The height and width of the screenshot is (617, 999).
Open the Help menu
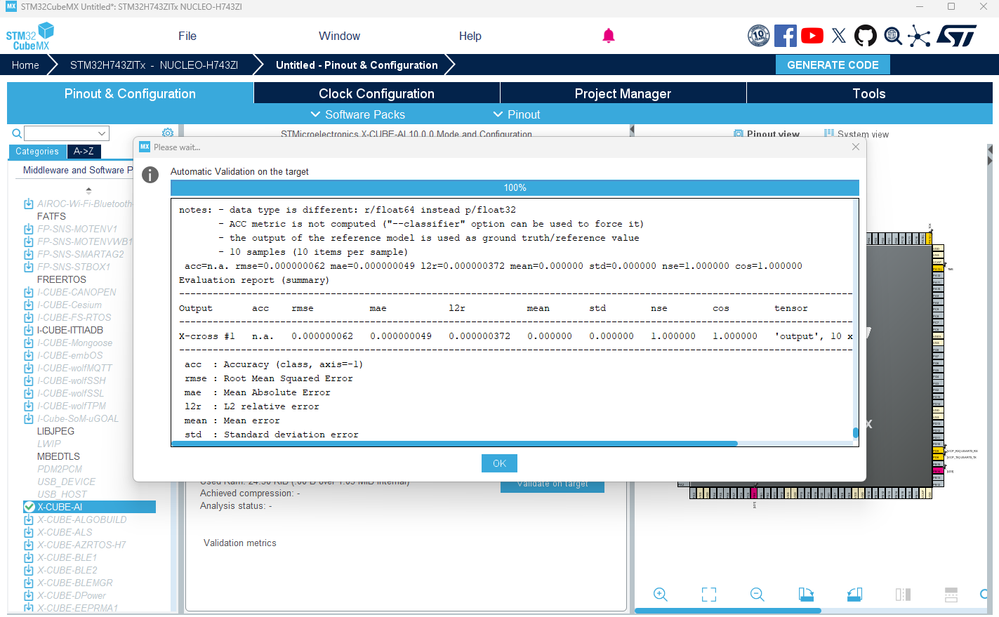[470, 36]
